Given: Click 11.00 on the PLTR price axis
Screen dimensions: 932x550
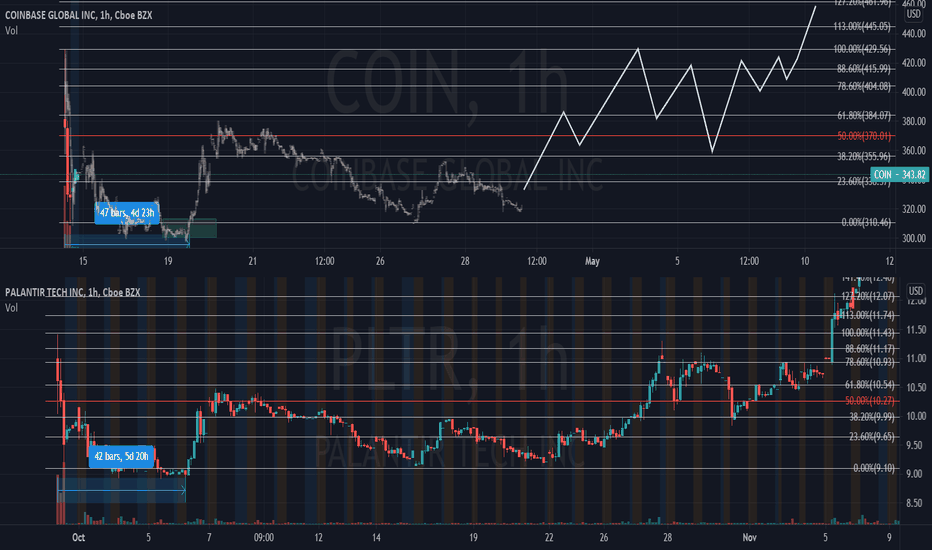Looking at the screenshot, I should 915,359.
